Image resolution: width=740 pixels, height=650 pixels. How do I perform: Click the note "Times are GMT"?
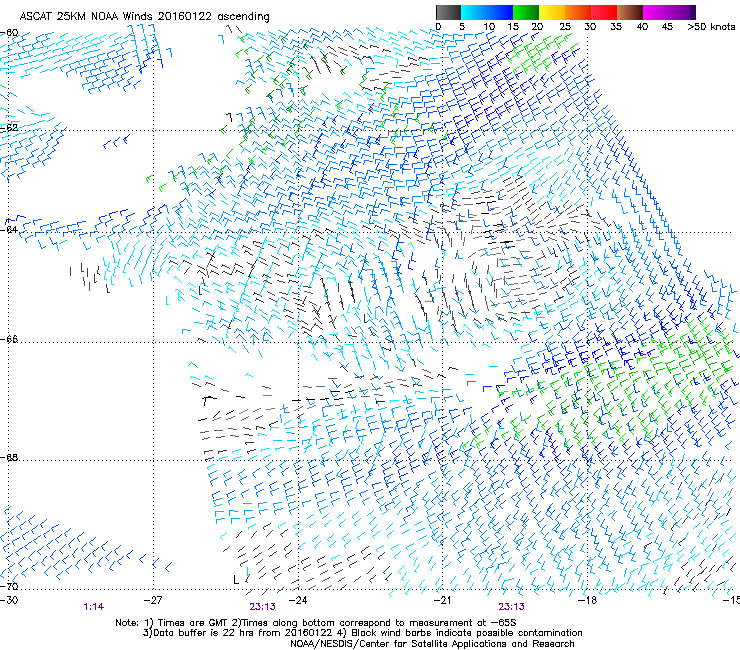click(x=191, y=623)
